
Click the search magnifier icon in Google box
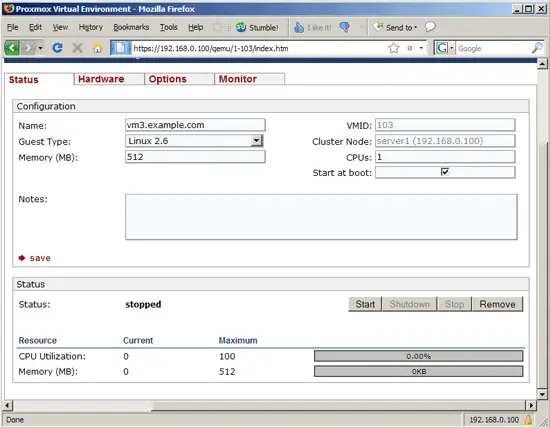pos(537,48)
